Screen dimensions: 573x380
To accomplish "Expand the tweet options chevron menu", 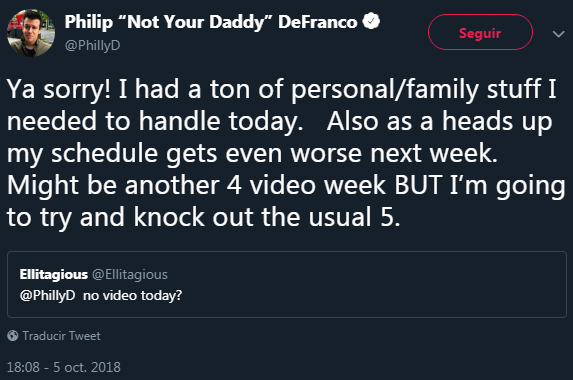I will (558, 34).
